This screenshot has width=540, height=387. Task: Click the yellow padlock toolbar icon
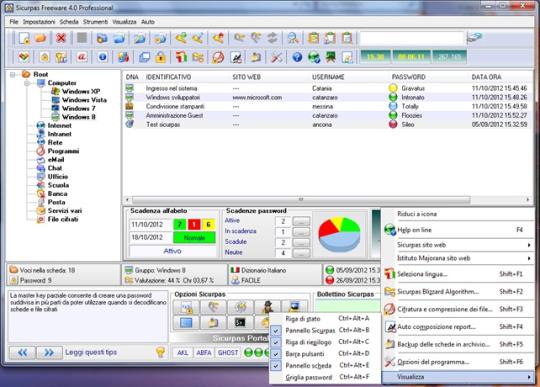point(161,57)
